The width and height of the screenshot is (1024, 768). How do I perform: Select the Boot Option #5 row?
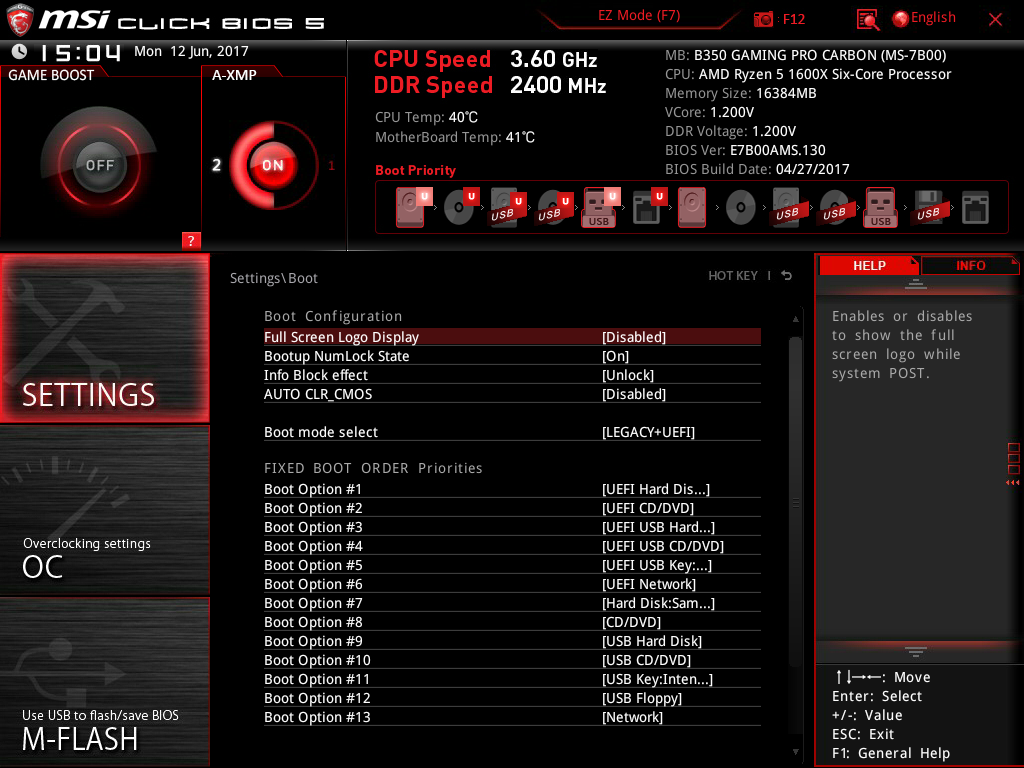point(512,565)
